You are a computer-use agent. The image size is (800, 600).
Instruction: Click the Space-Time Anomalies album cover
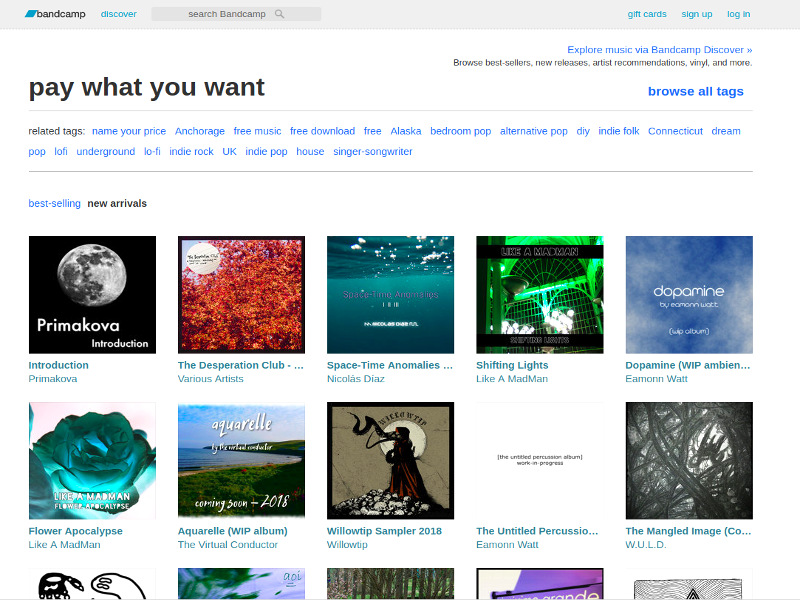point(390,295)
